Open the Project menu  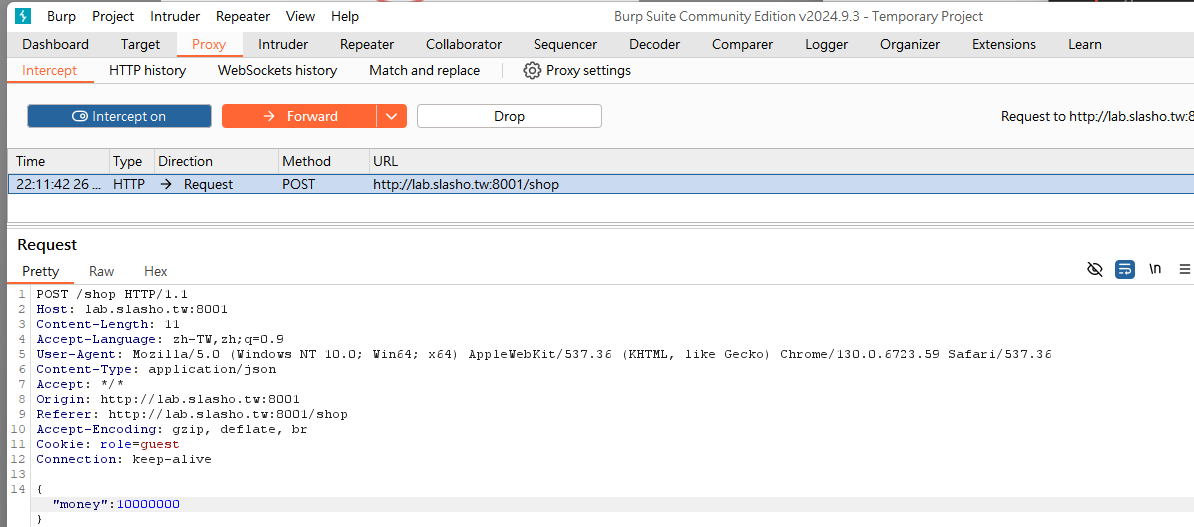(113, 16)
